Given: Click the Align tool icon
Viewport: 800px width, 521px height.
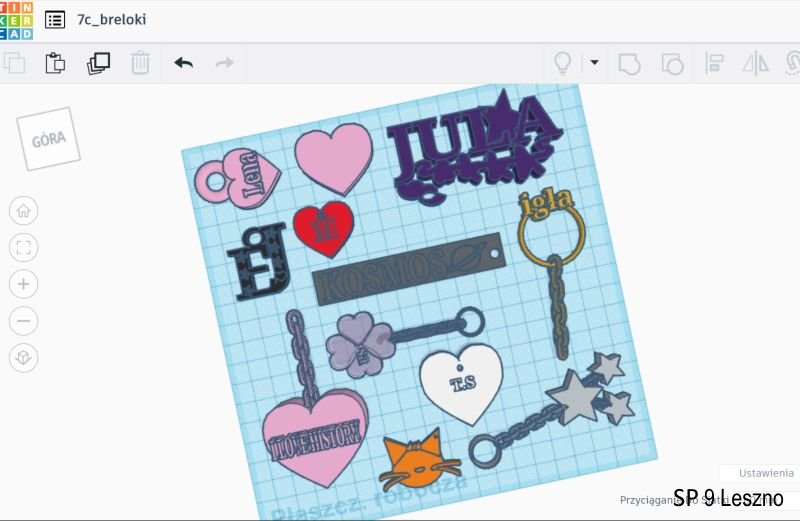Looking at the screenshot, I should tap(715, 63).
